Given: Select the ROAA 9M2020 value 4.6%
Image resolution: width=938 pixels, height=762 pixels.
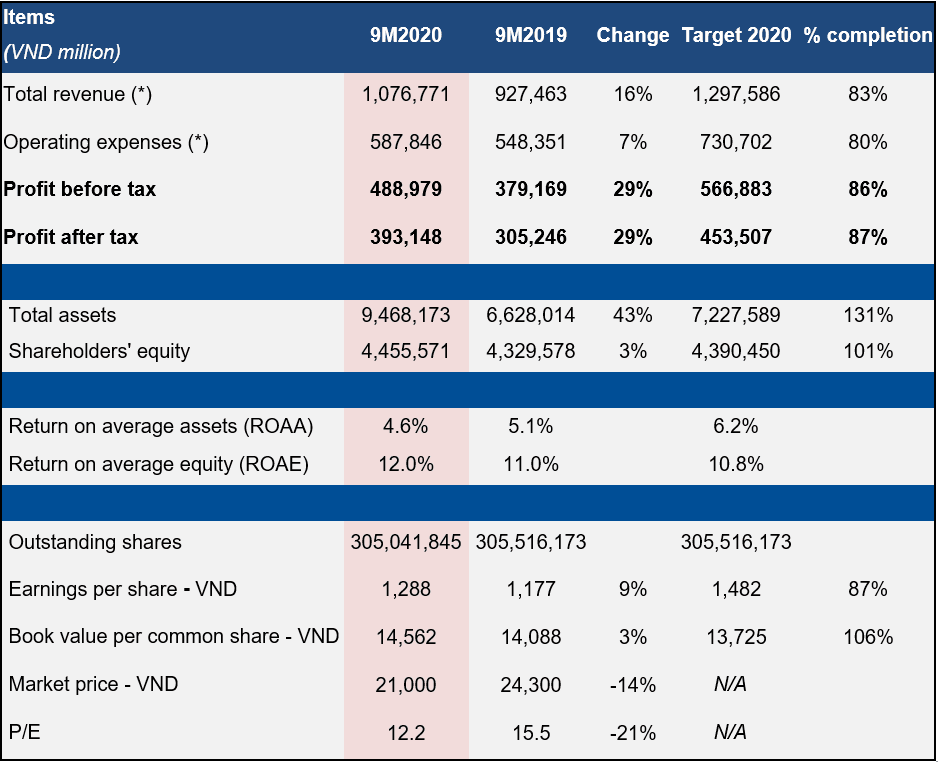Looking at the screenshot, I should tap(406, 427).
